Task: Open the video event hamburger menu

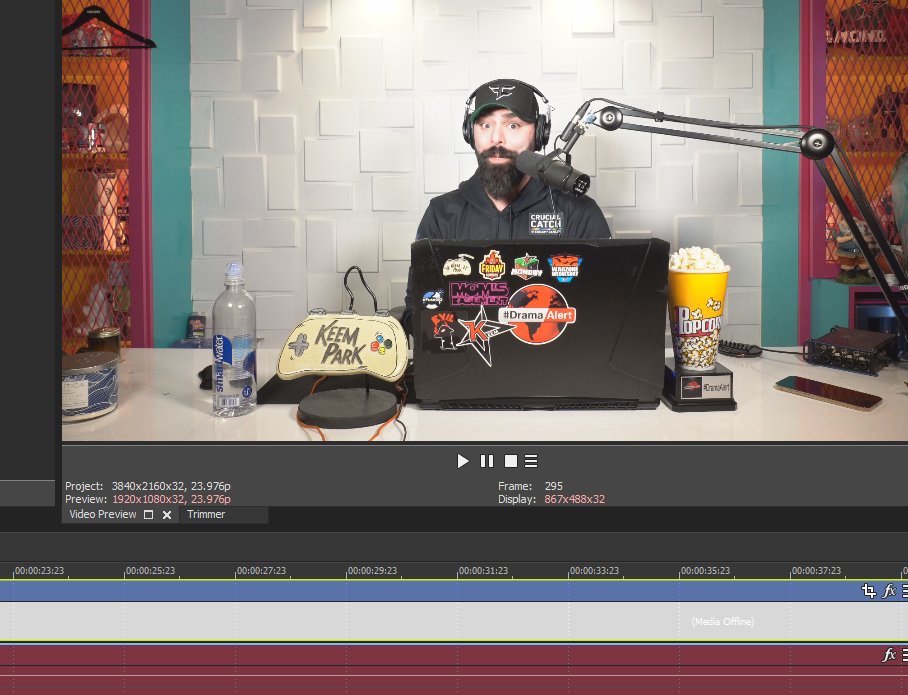Action: [904, 591]
